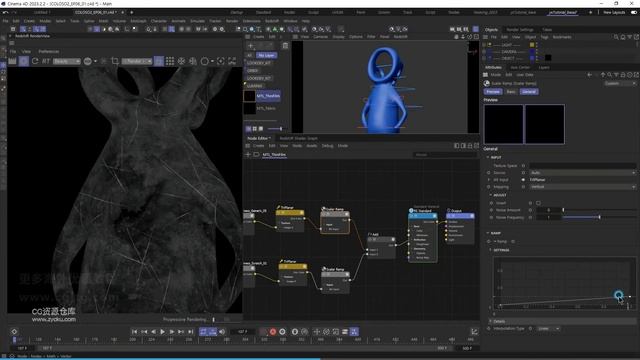Collapse the RAMP section expander

click(x=488, y=233)
